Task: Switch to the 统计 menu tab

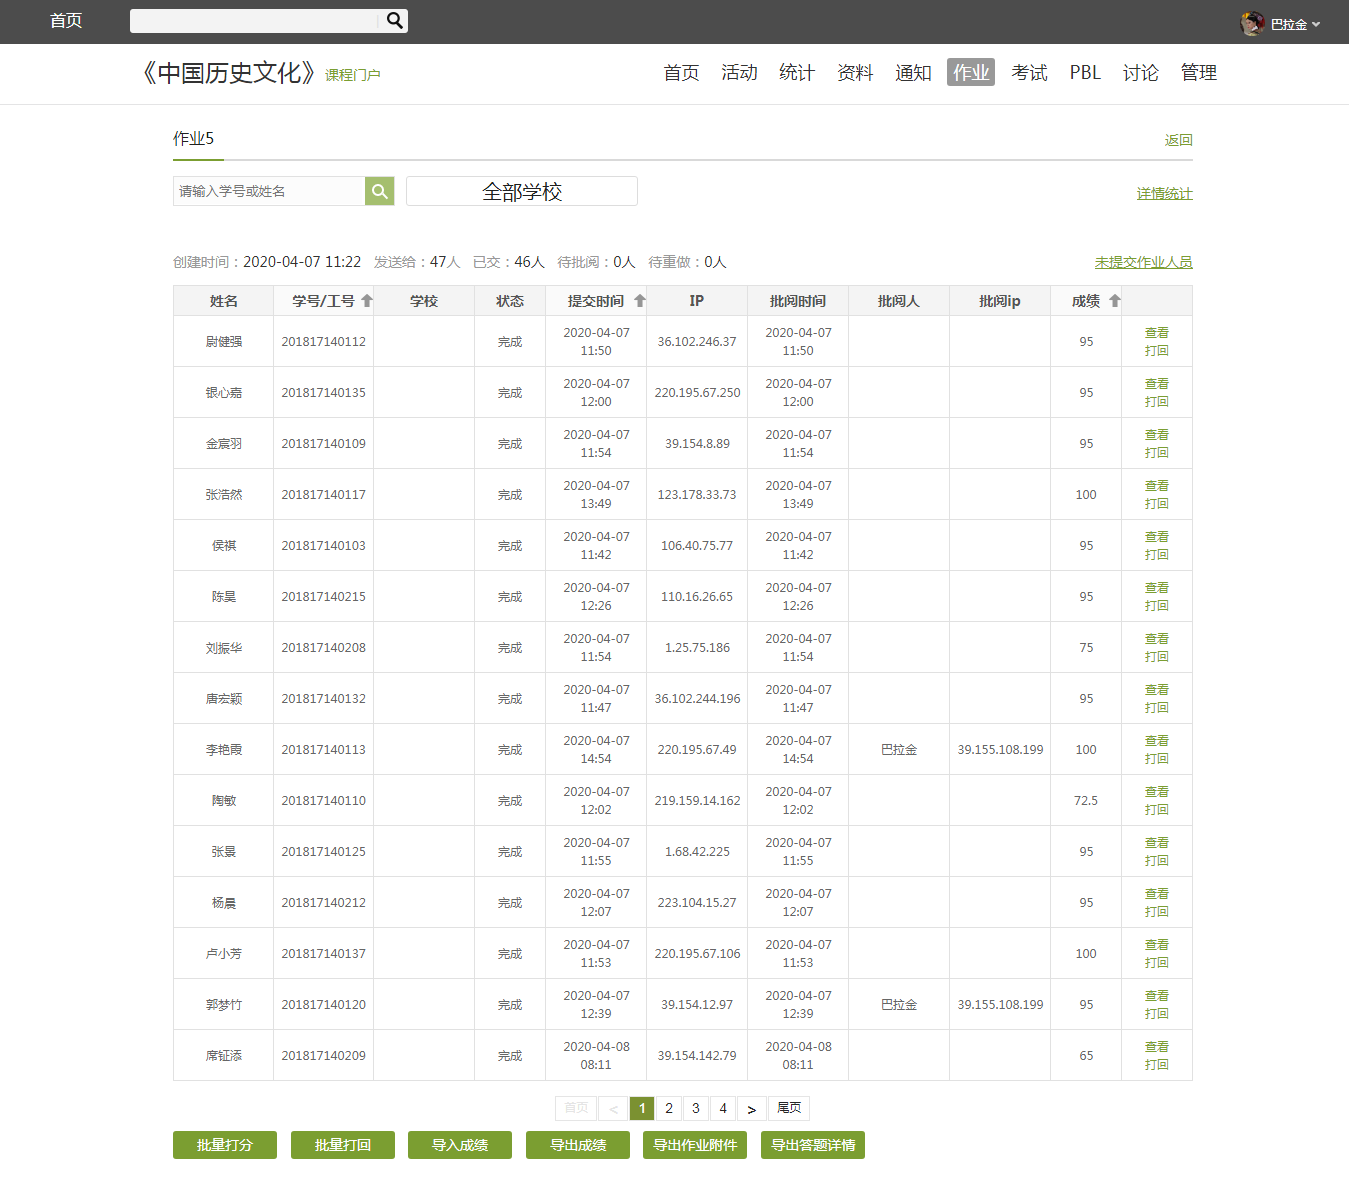Action: pos(796,73)
